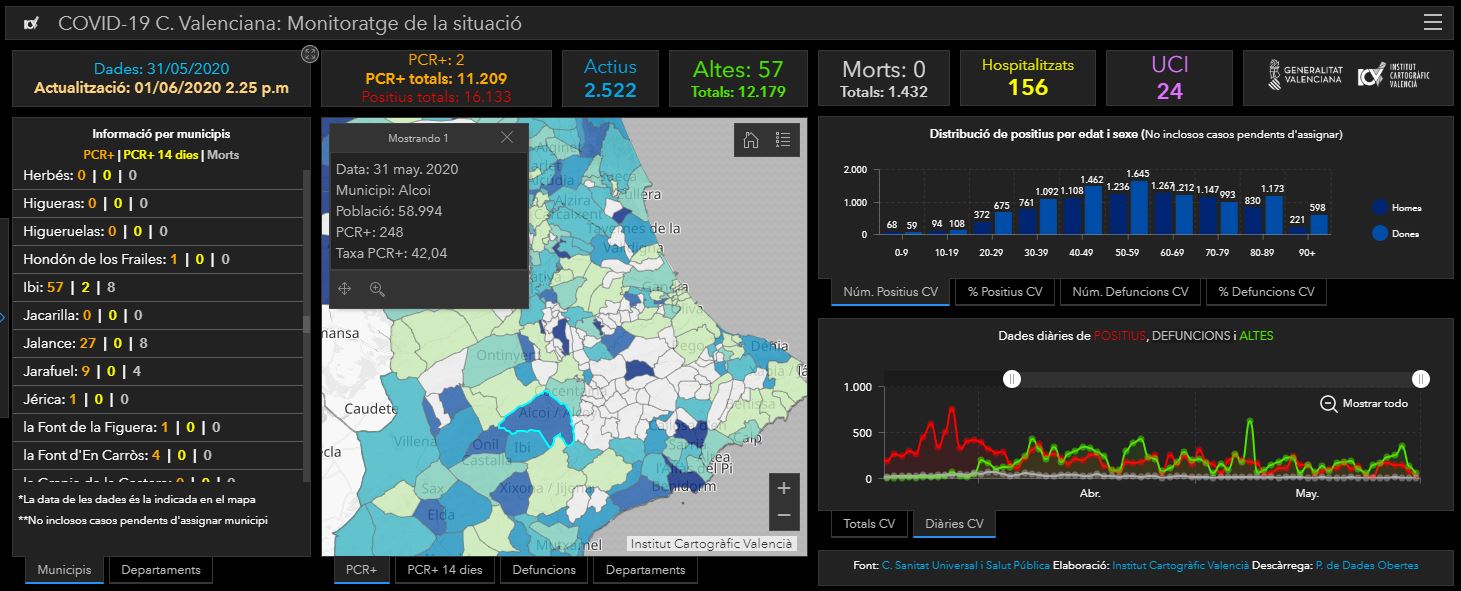Click the municipality list scrollbar
This screenshot has width=1461, height=591.
pos(305,325)
